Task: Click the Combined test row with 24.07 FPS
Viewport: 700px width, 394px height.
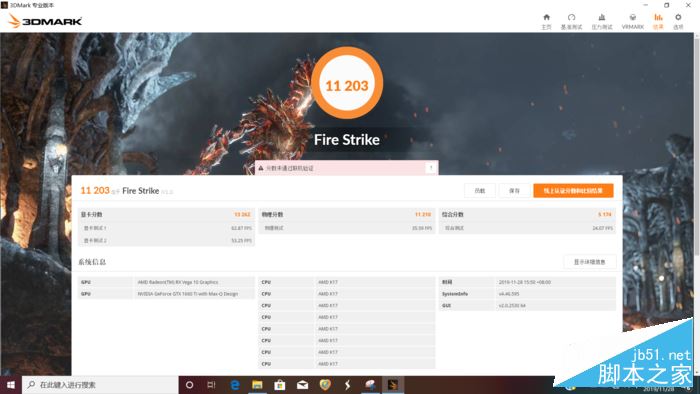Action: 527,228
